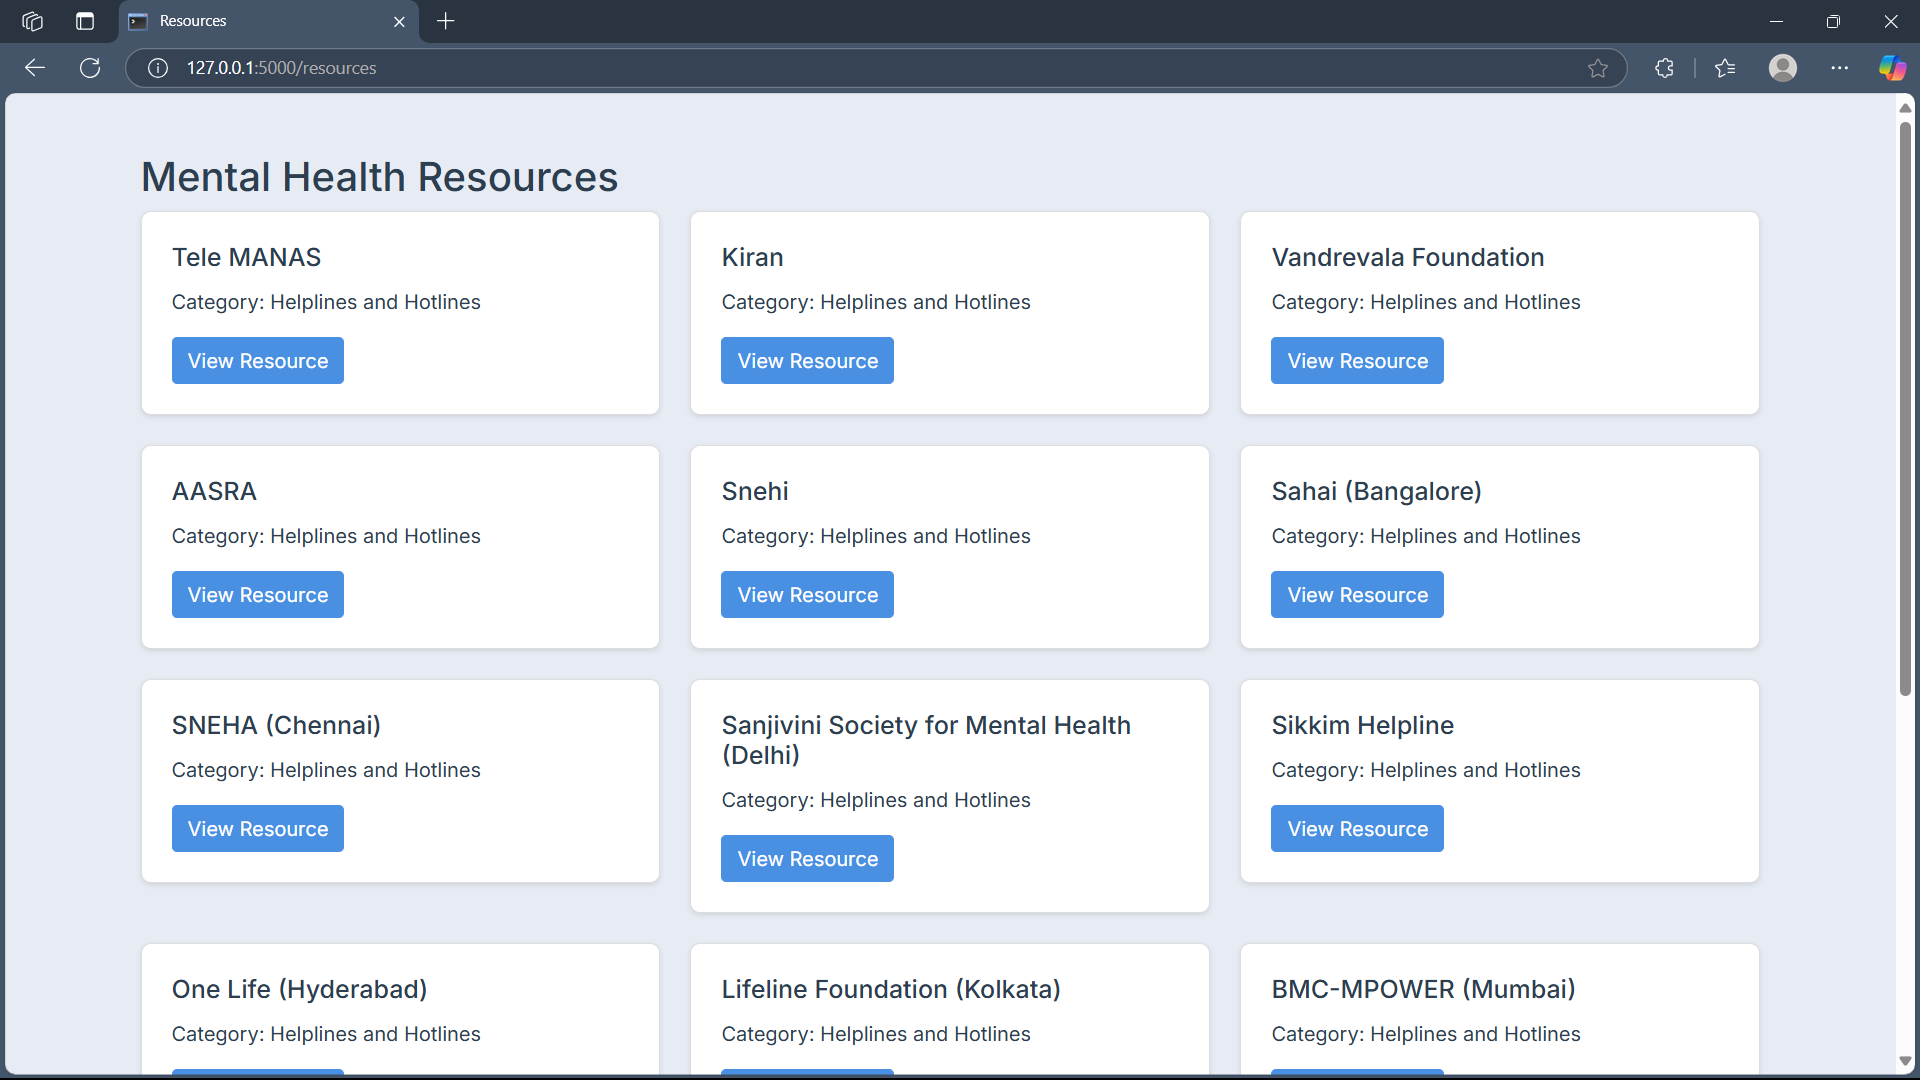Open the workspaces icon in the title bar
Screen dimensions: 1920x1080
(32, 21)
